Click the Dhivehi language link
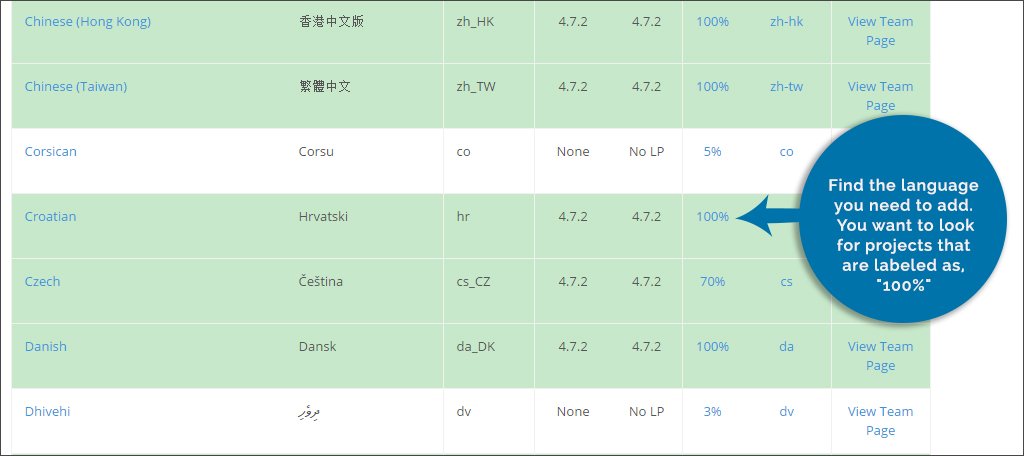 pyautogui.click(x=47, y=411)
